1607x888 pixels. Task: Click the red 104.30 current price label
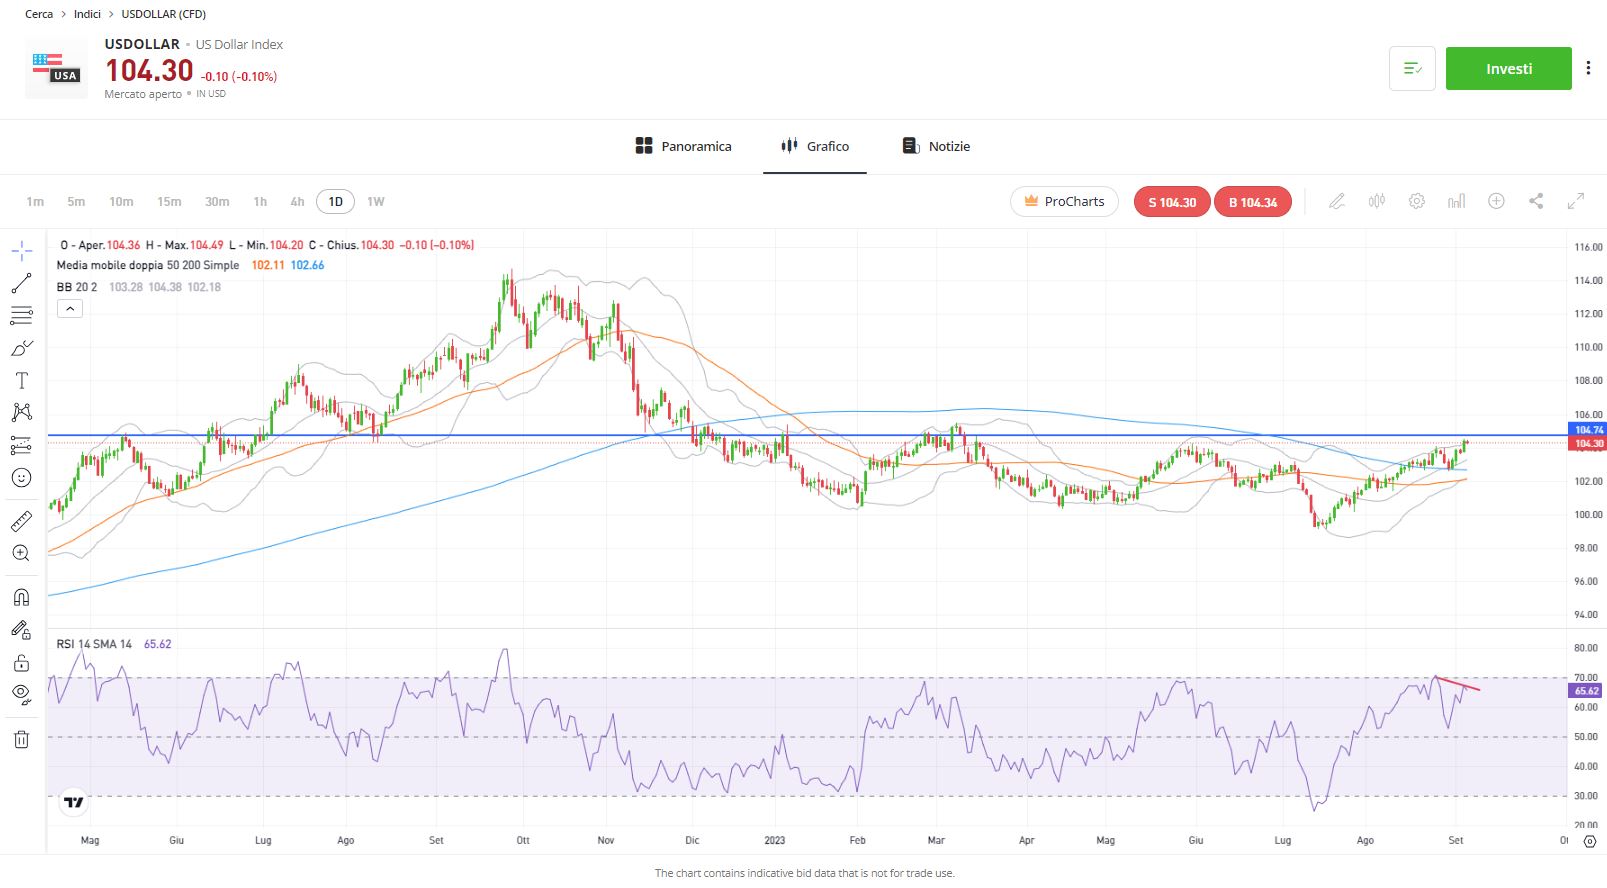(1587, 443)
